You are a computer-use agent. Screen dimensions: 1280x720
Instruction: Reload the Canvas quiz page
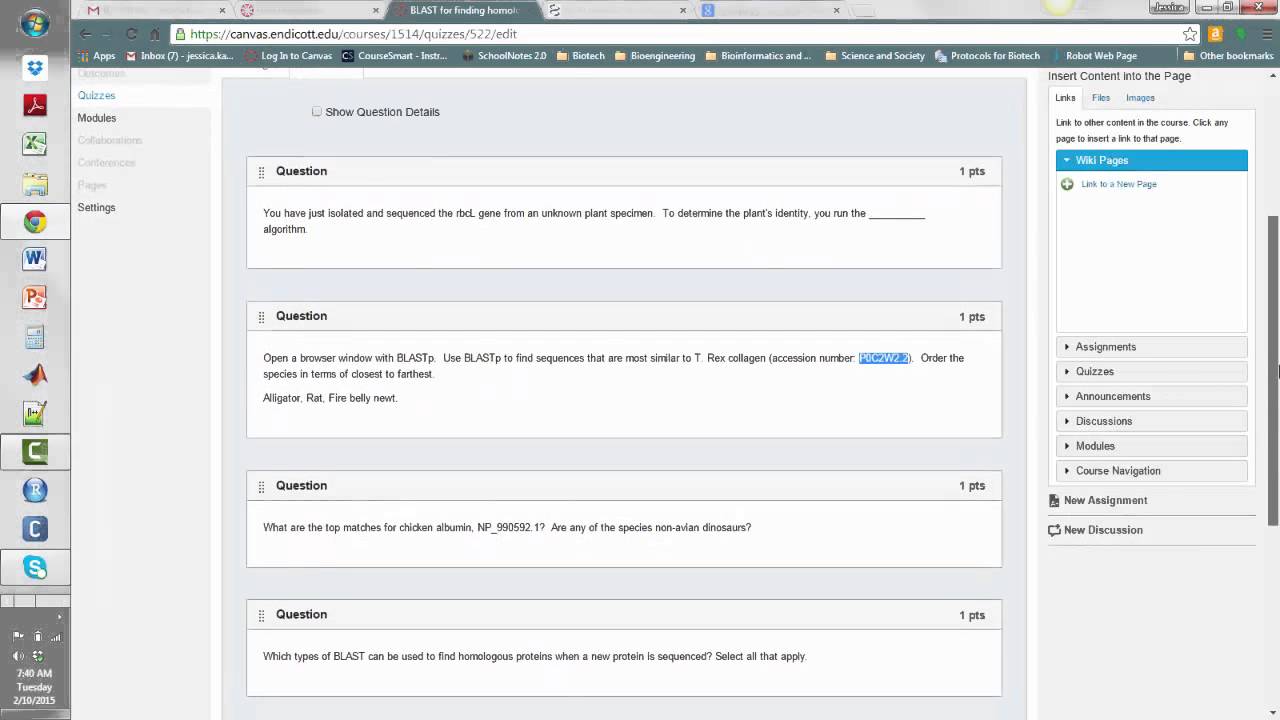point(131,34)
